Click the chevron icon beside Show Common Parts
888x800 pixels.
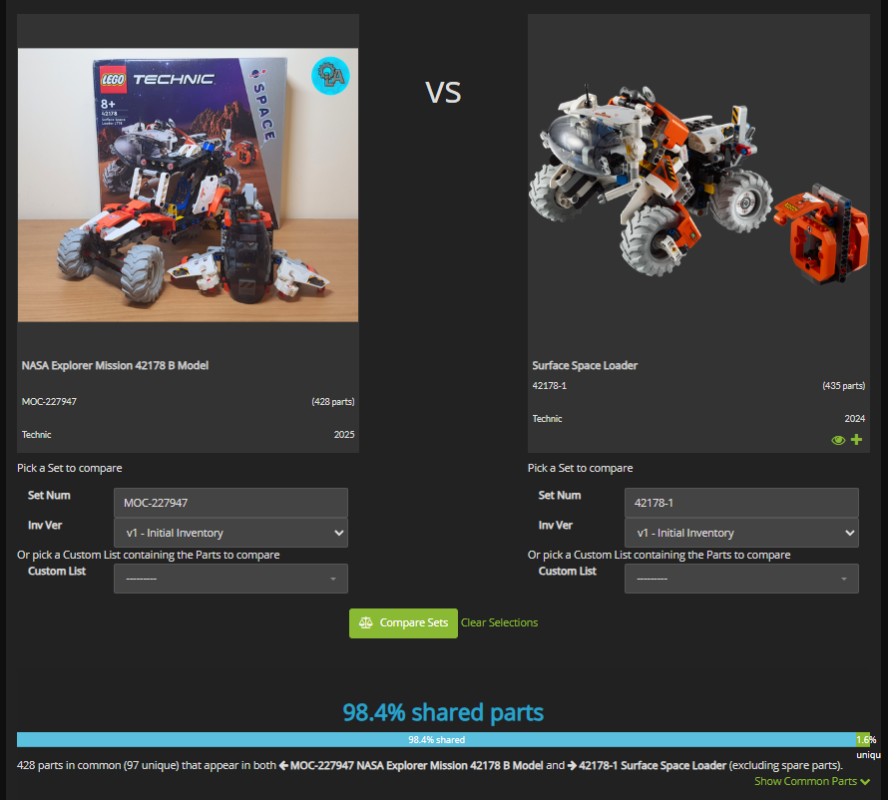865,782
